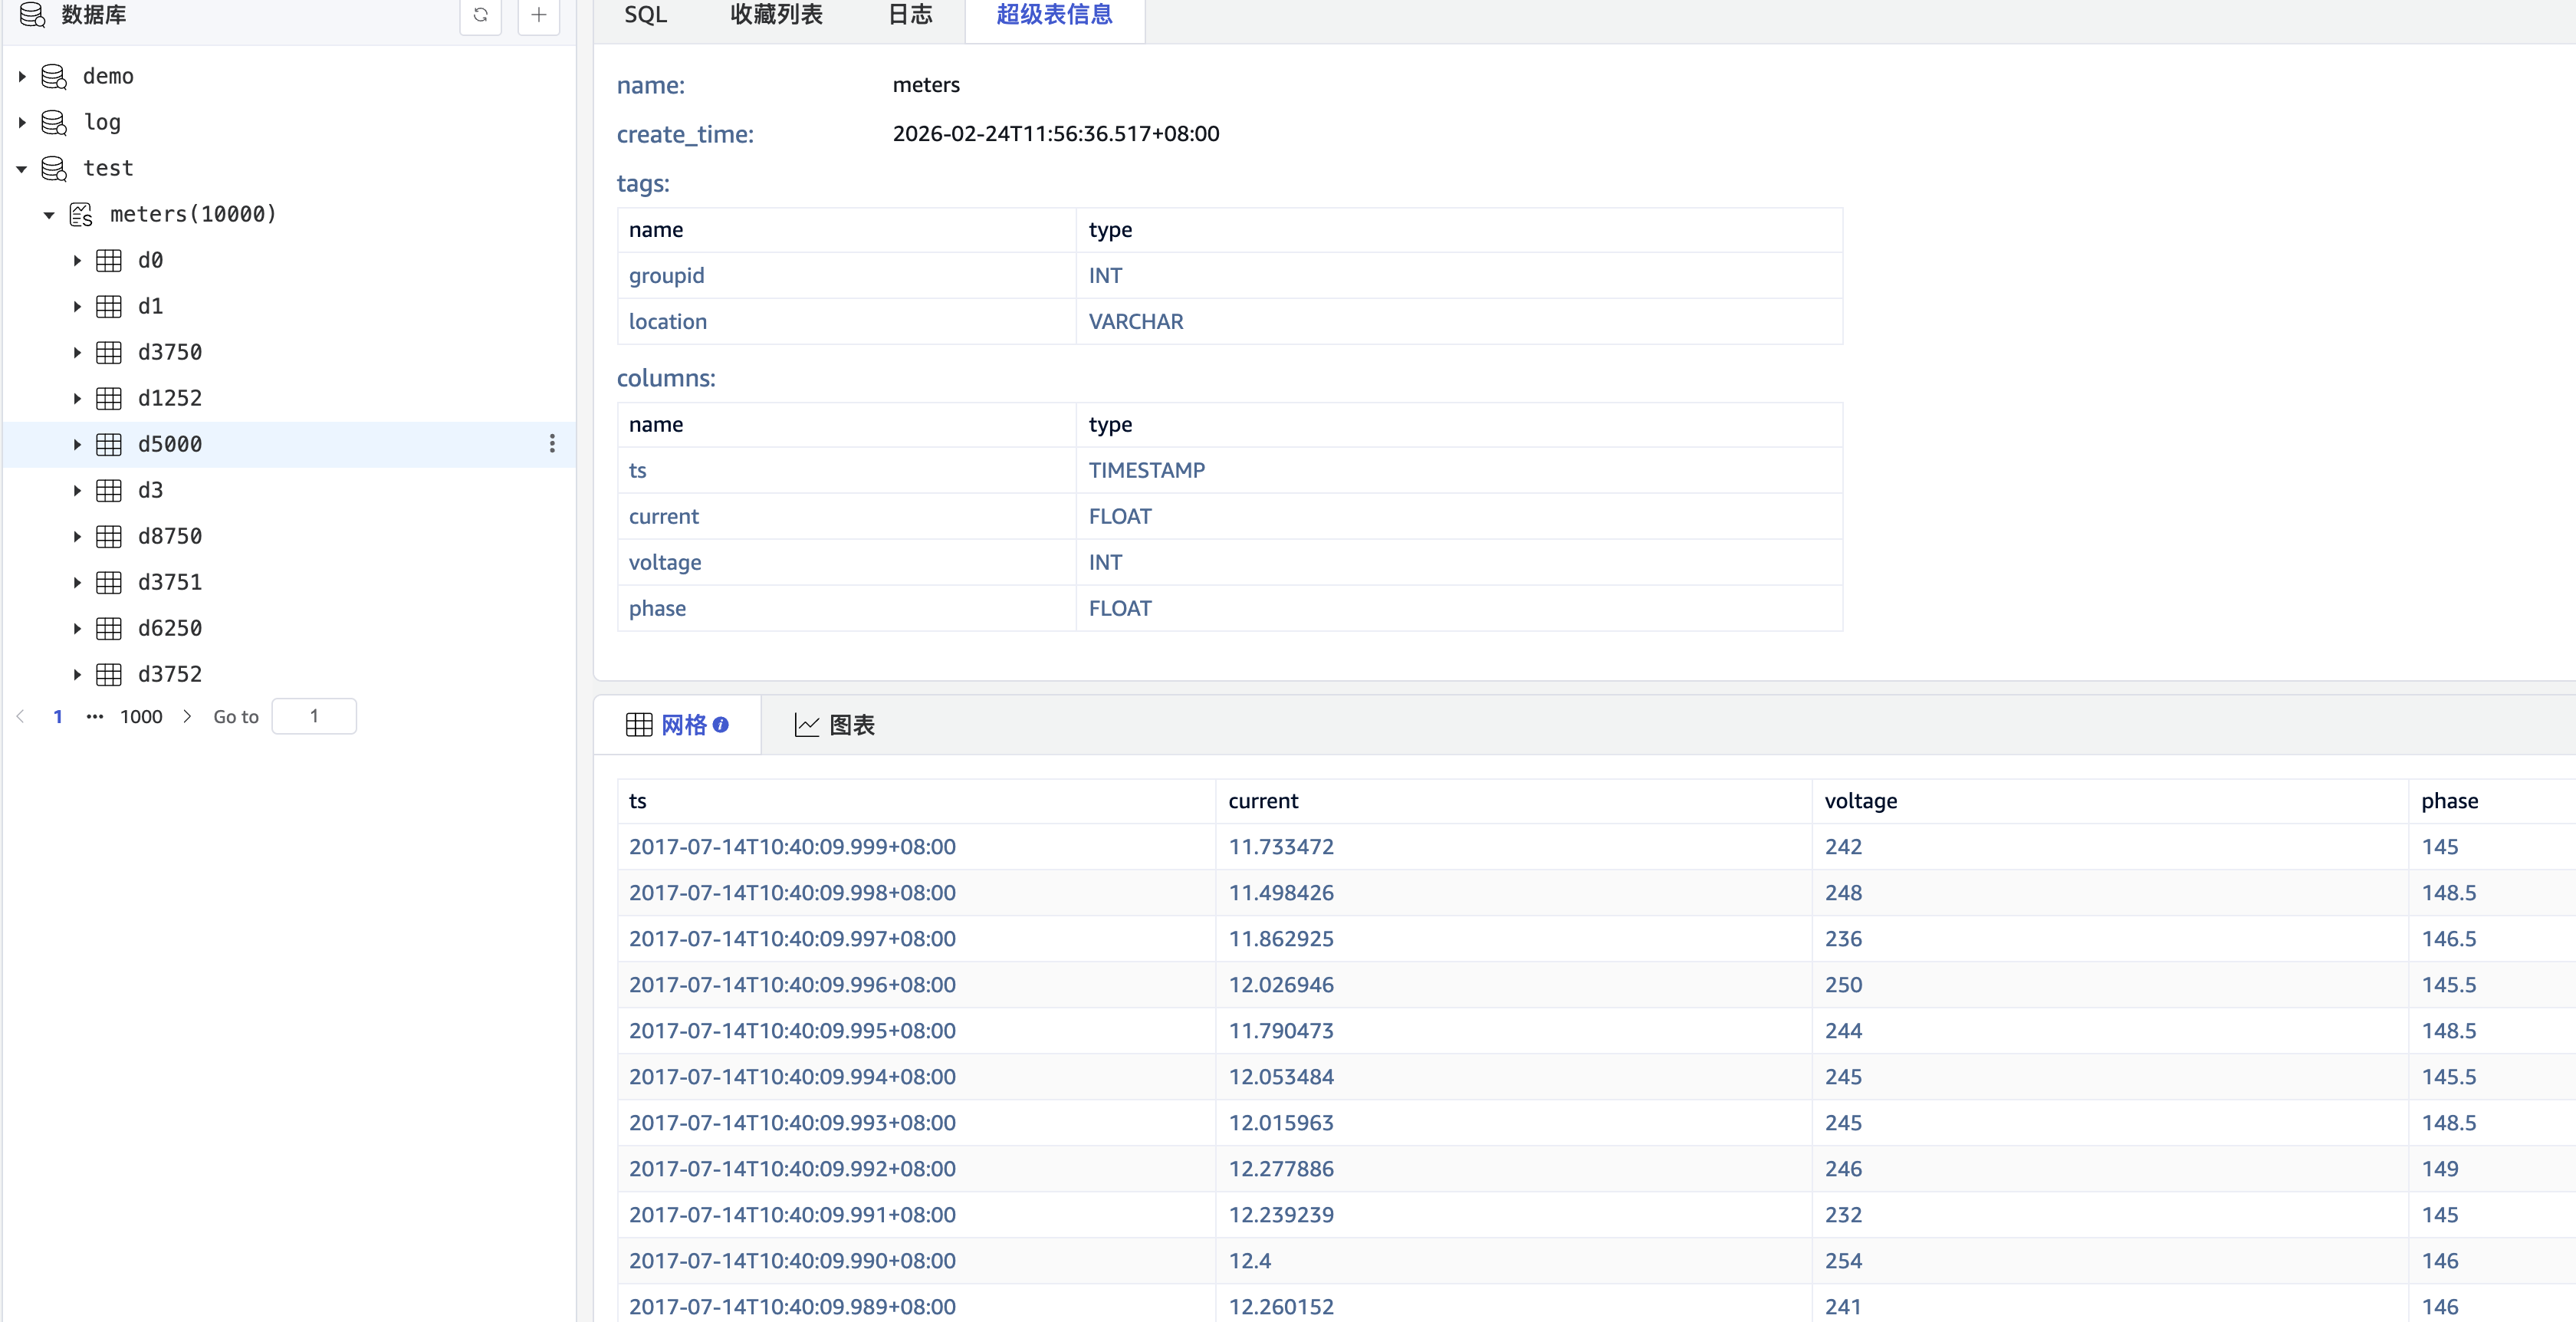This screenshot has width=2576, height=1322.
Task: Open the 收藏列表 tab
Action: [776, 15]
